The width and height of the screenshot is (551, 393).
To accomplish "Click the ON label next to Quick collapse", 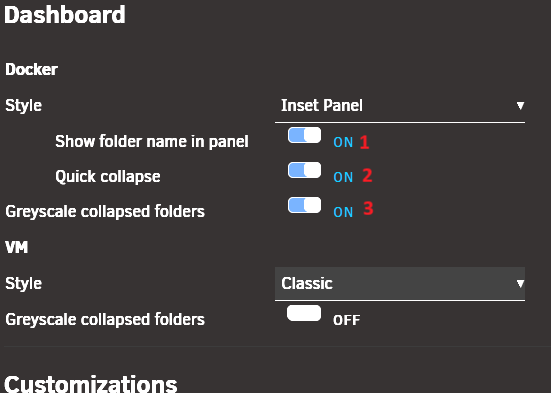I will point(343,177).
